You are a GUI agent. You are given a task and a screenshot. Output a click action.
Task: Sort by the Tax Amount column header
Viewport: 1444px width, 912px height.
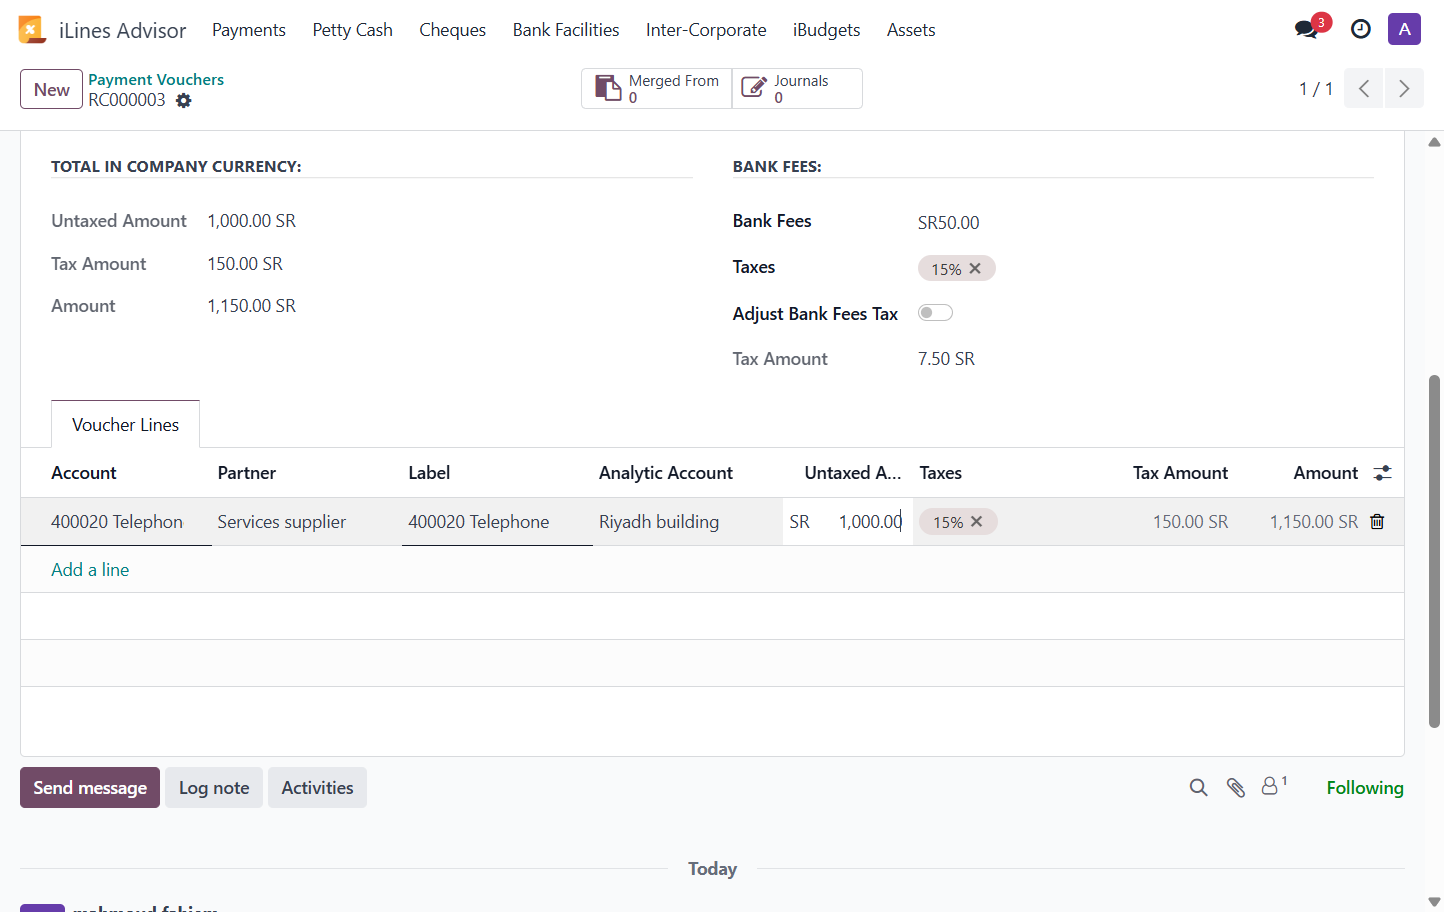[1180, 473]
